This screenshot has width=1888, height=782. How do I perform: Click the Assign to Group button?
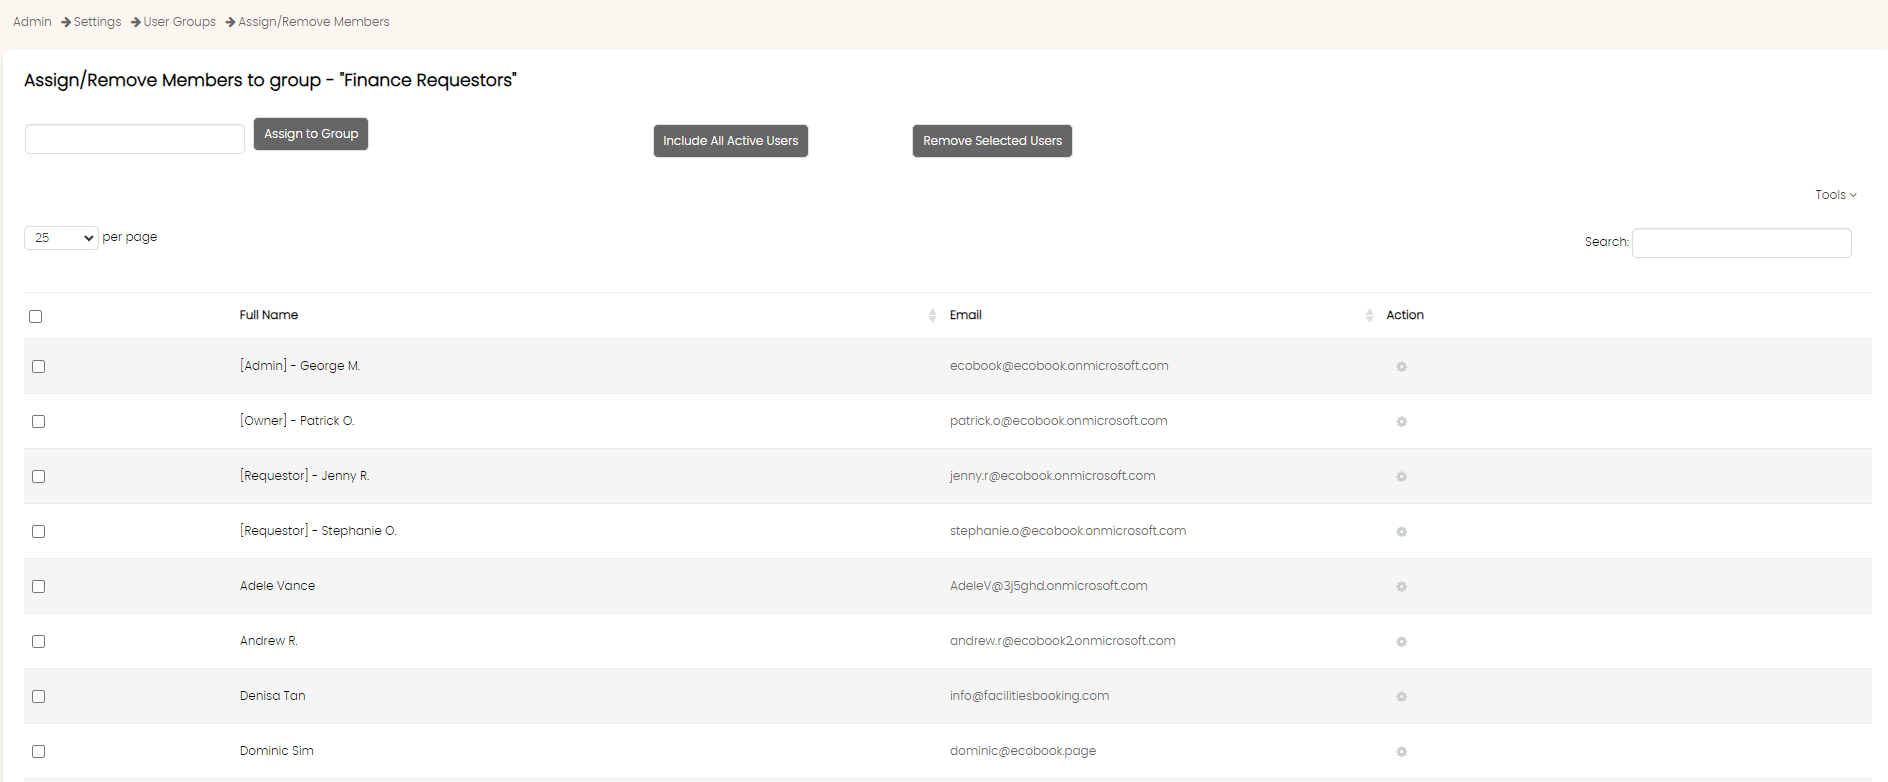[x=311, y=134]
